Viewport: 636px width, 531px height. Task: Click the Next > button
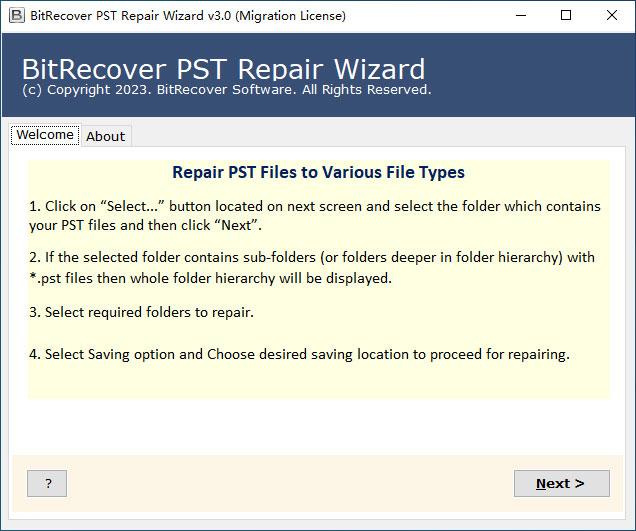pyautogui.click(x=562, y=484)
